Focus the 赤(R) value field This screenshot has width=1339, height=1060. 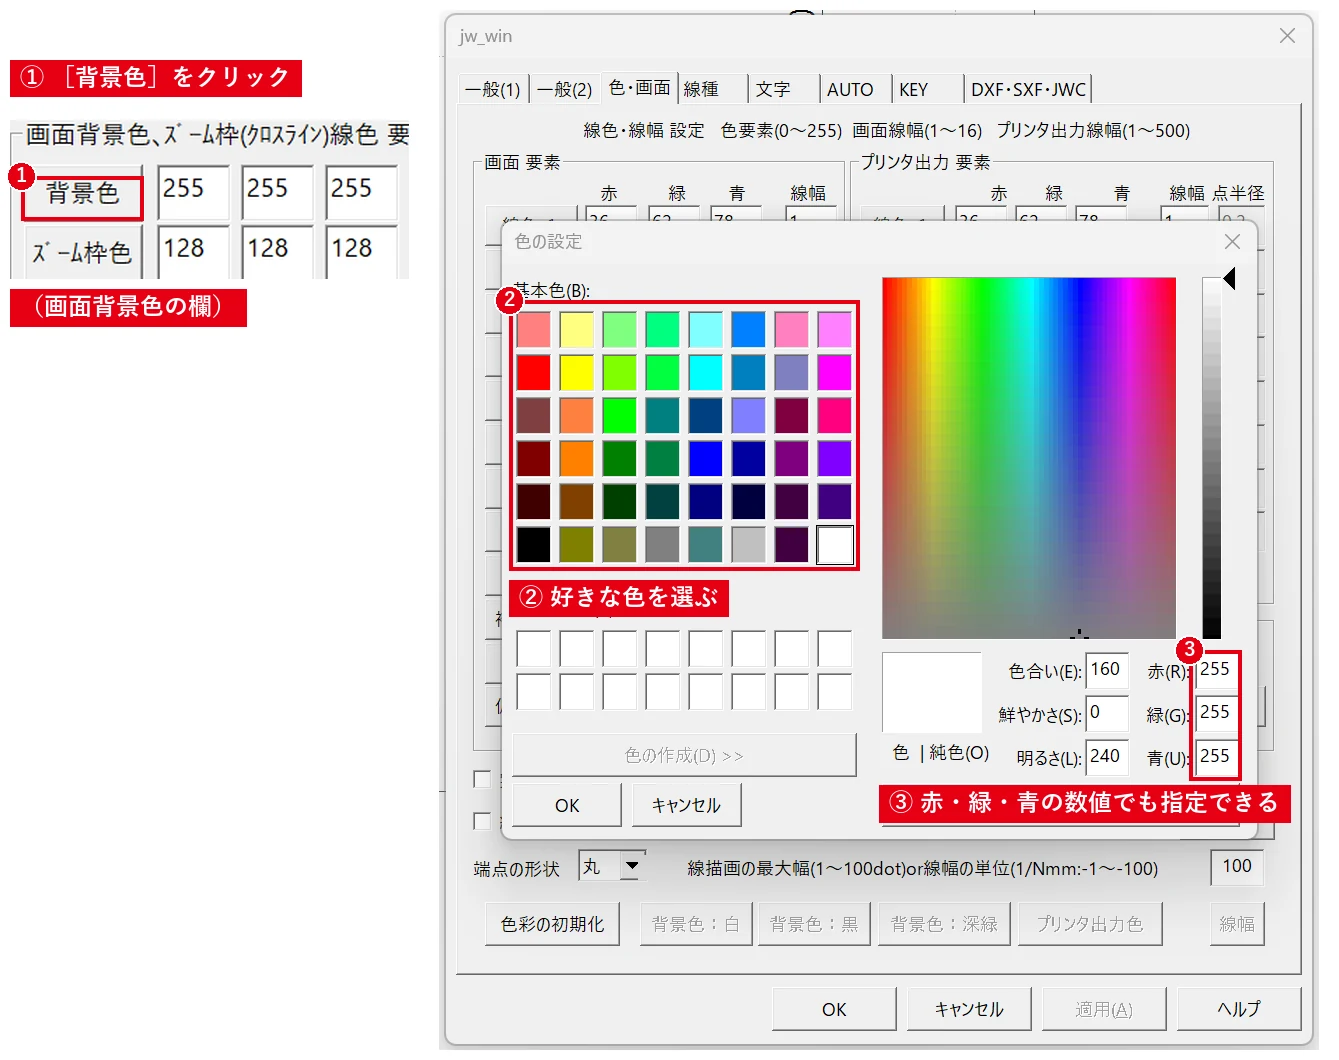1216,670
